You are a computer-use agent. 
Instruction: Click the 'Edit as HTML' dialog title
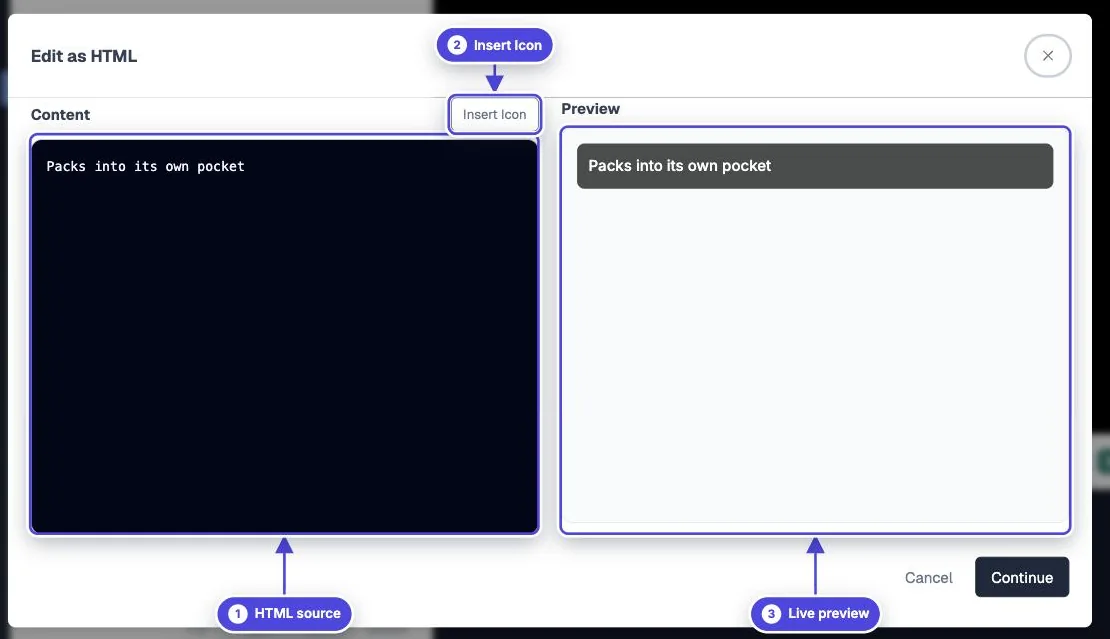point(84,57)
